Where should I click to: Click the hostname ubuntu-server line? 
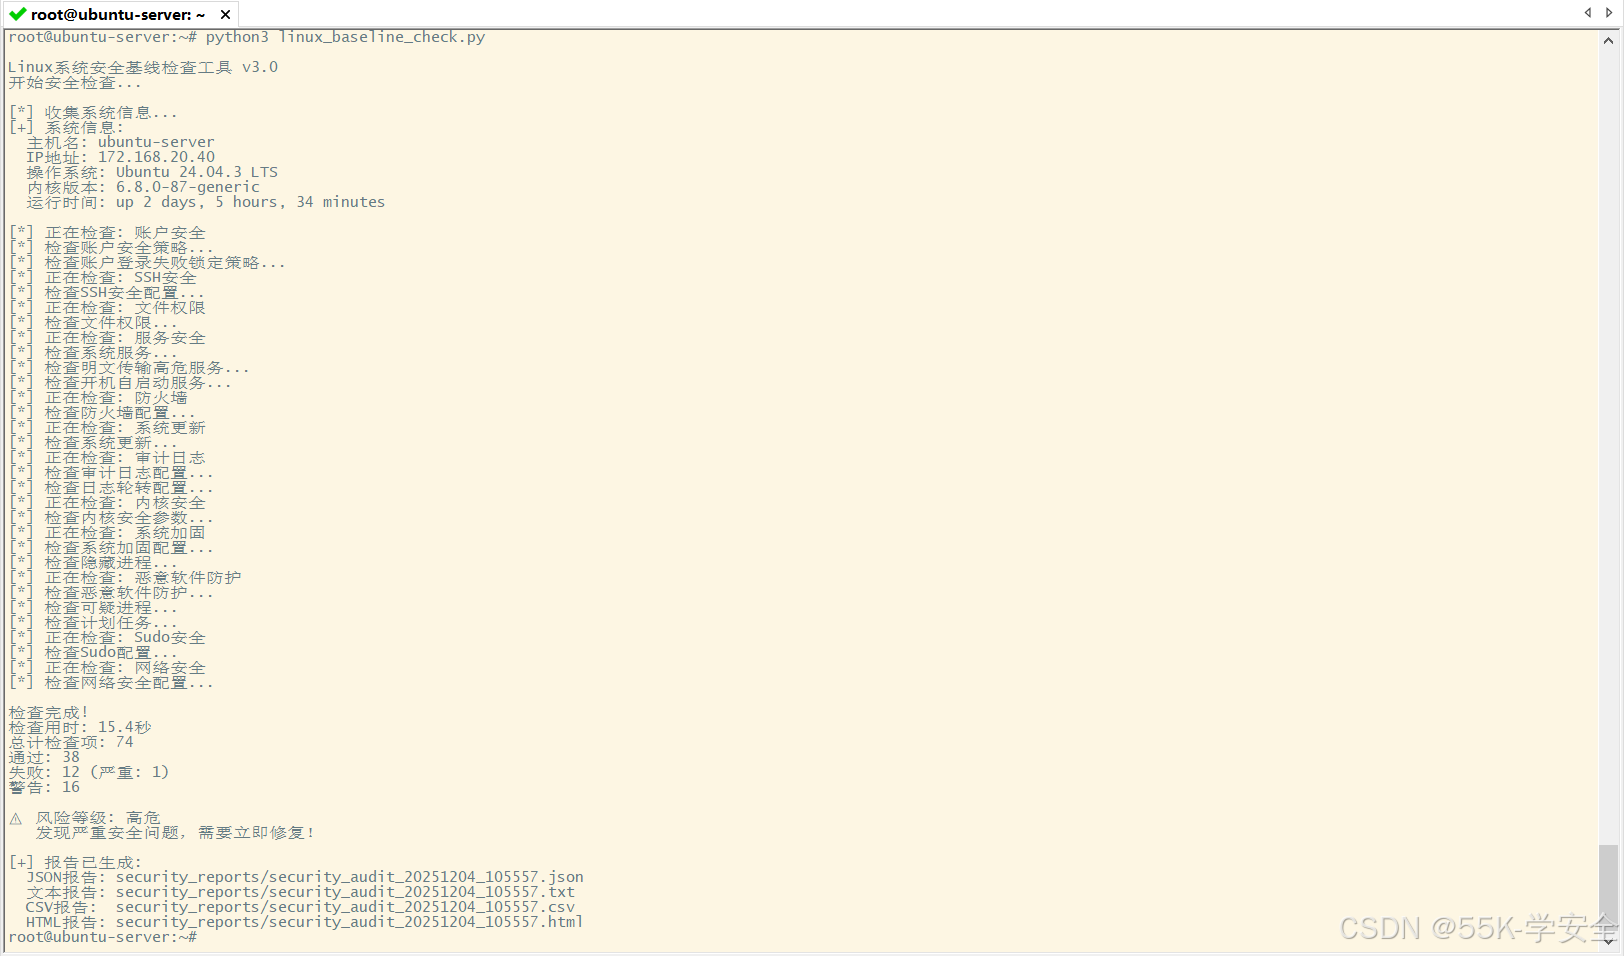[120, 142]
